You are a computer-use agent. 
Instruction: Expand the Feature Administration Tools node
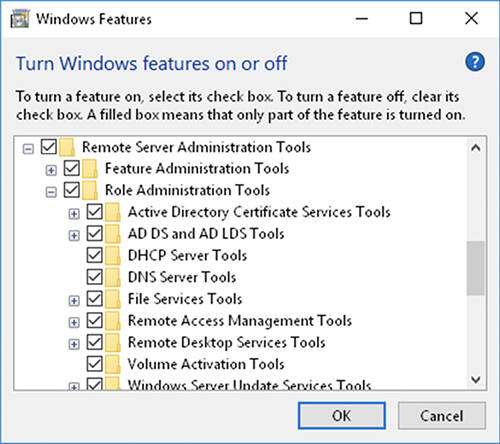click(x=51, y=170)
